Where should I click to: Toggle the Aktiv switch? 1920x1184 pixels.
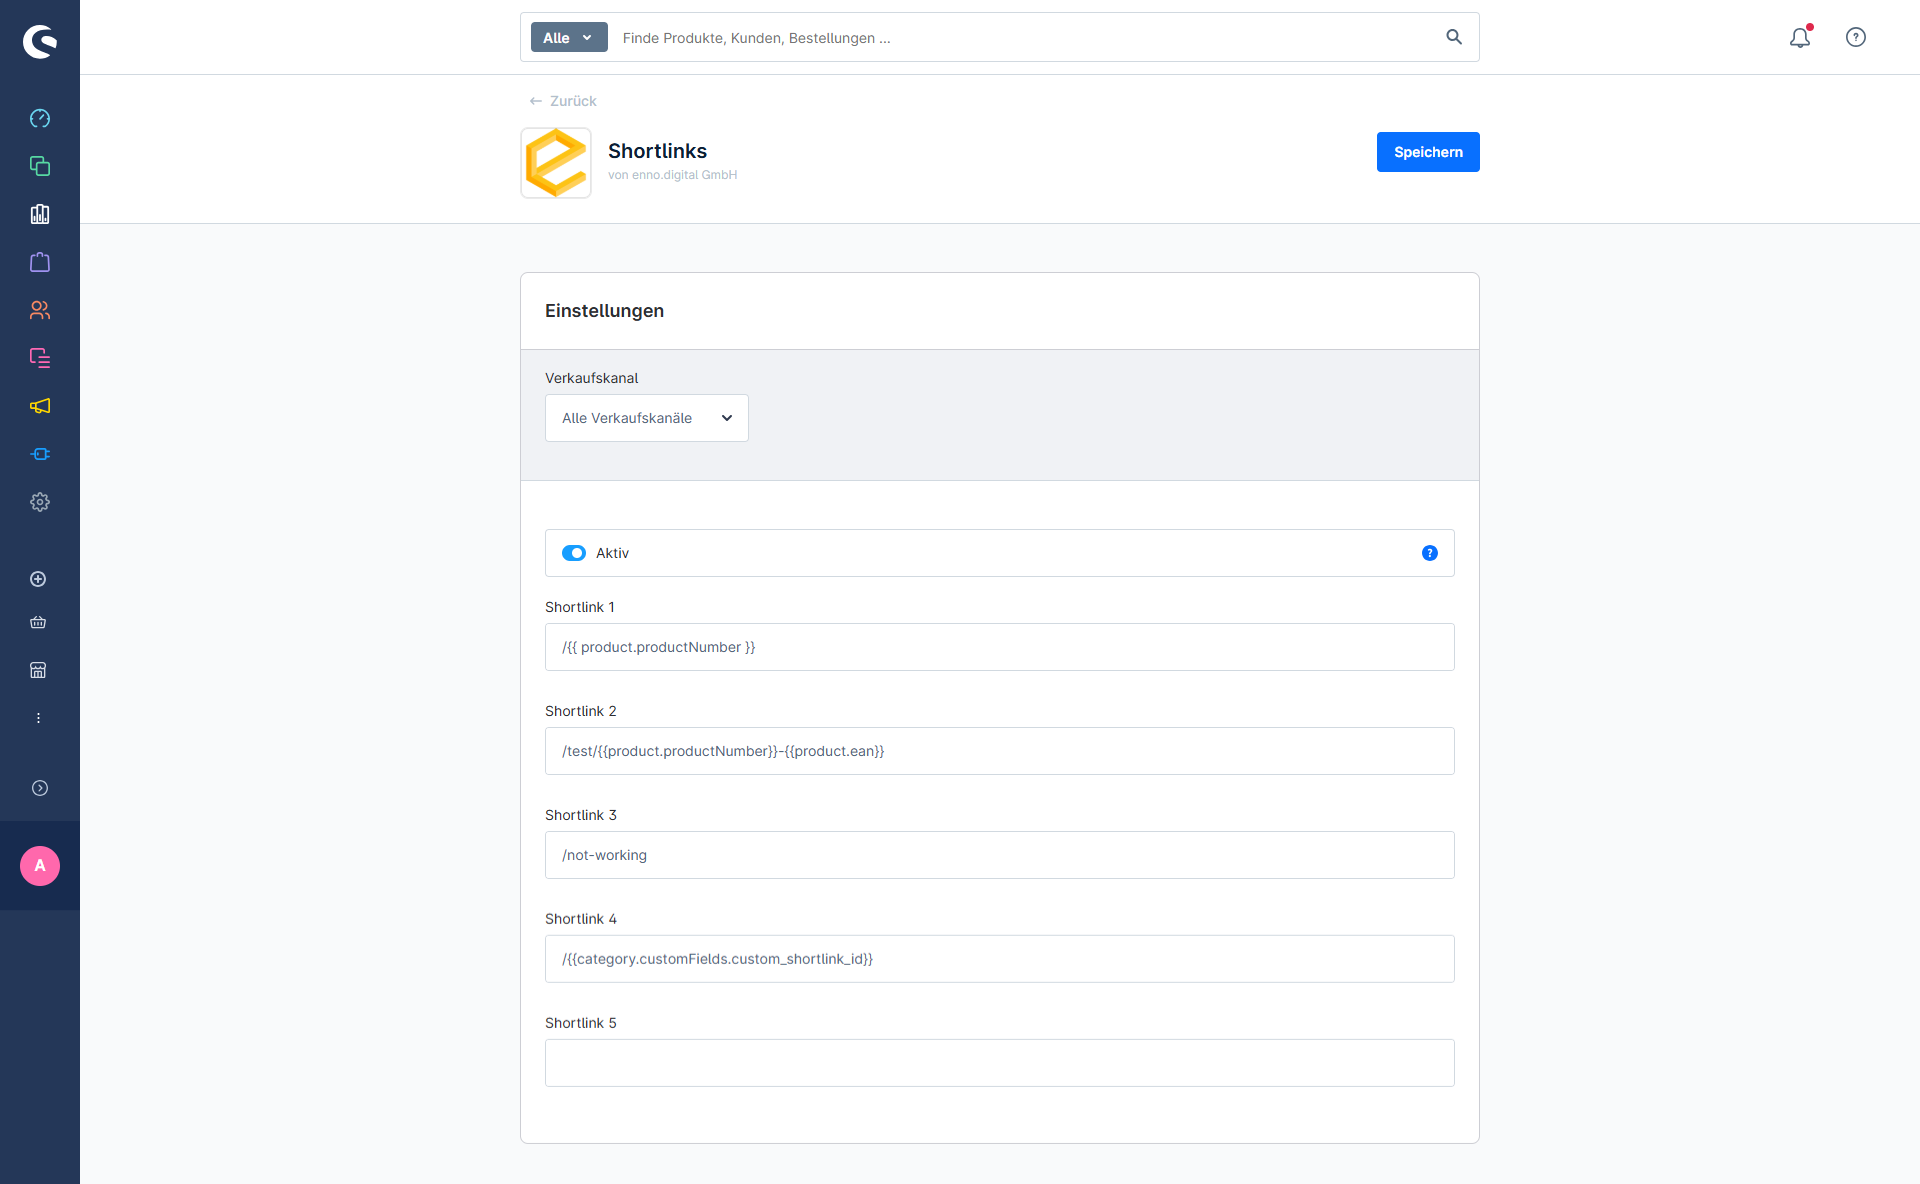tap(574, 553)
